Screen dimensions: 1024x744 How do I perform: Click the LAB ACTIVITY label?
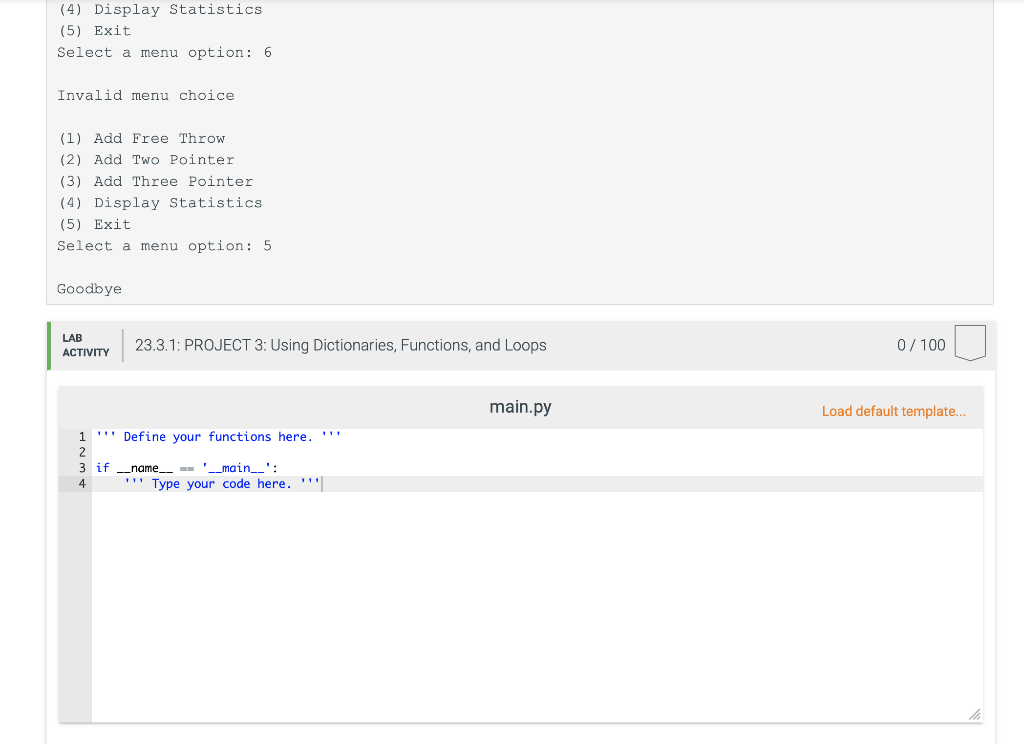point(86,345)
